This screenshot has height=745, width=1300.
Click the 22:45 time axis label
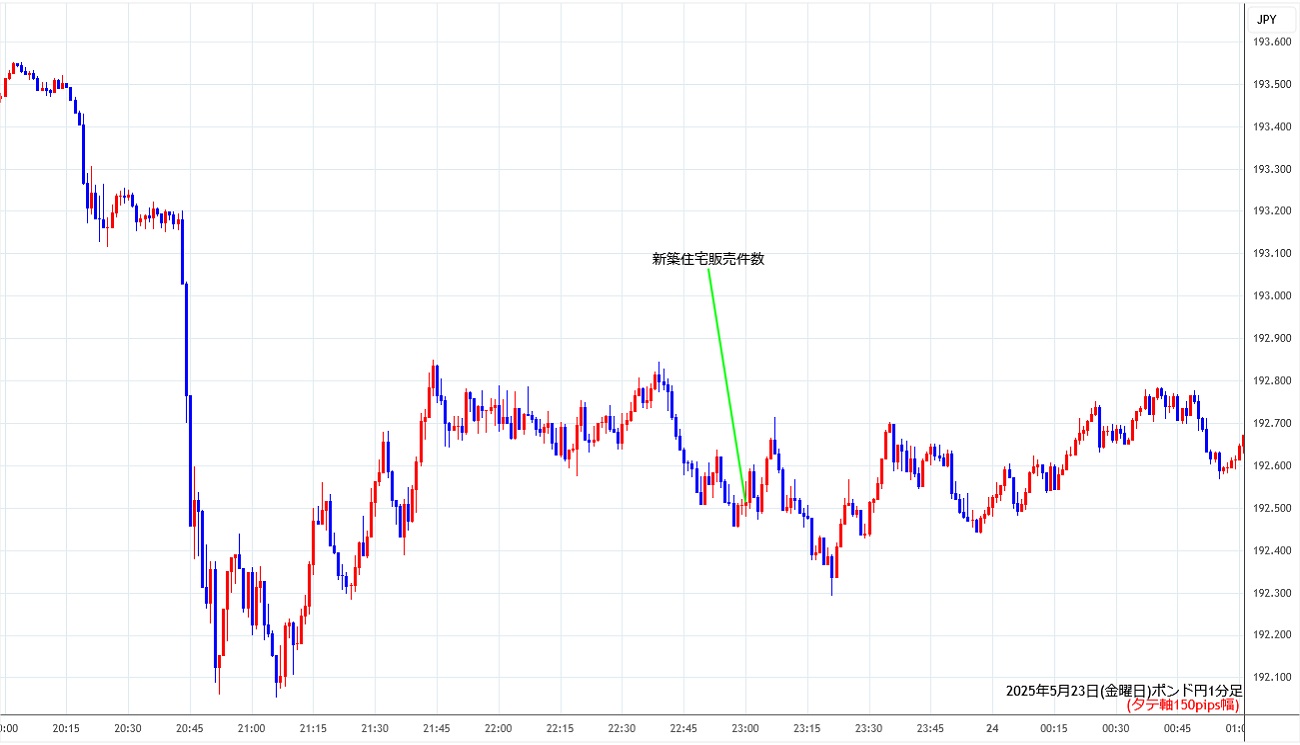[684, 729]
